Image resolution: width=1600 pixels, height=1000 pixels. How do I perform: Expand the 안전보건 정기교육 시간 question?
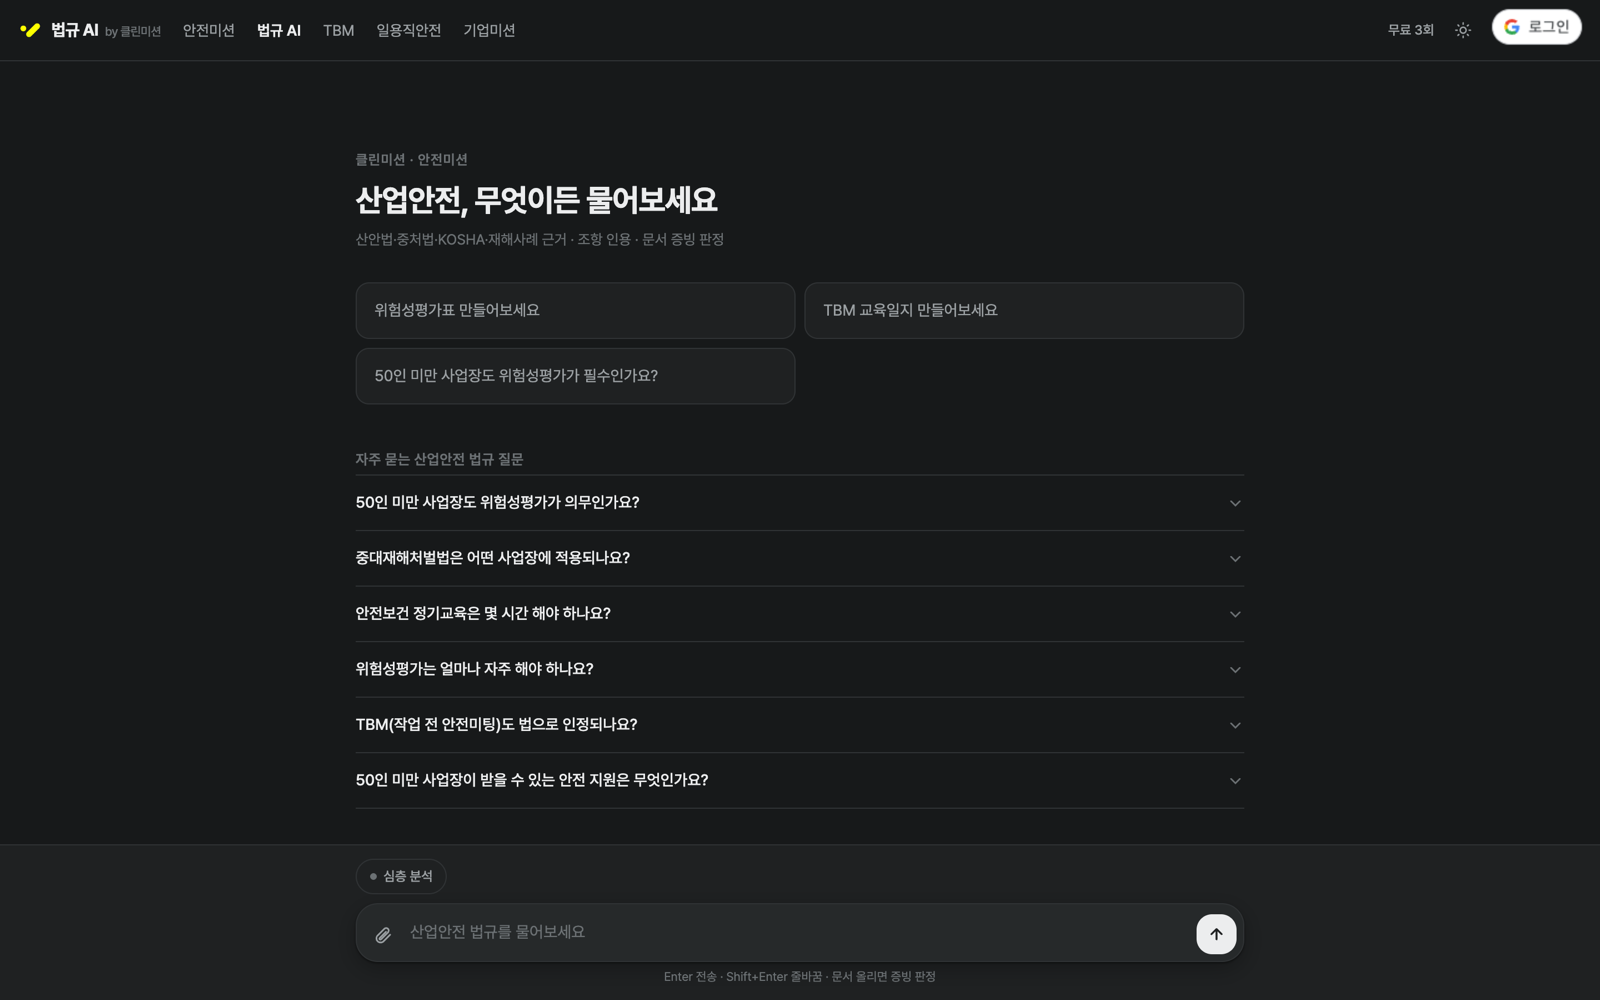[x=799, y=614]
